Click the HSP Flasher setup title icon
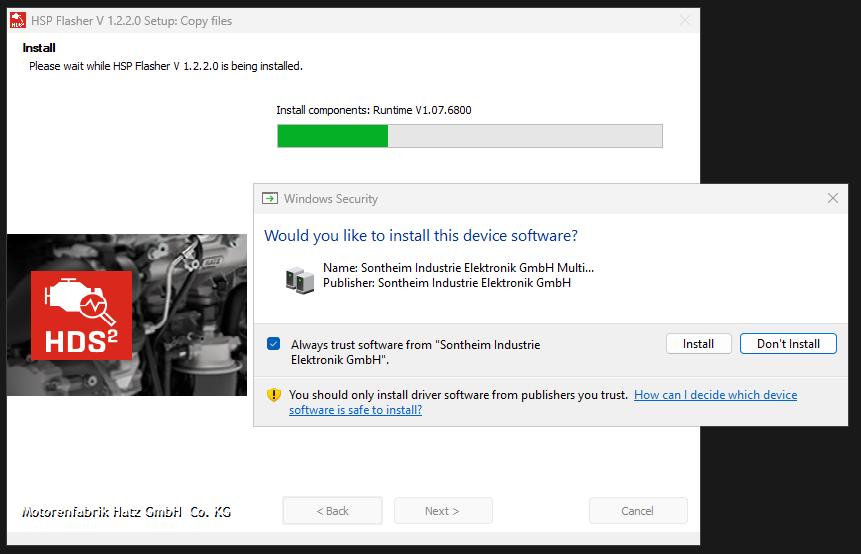Screen dimensions: 861x554 point(18,20)
